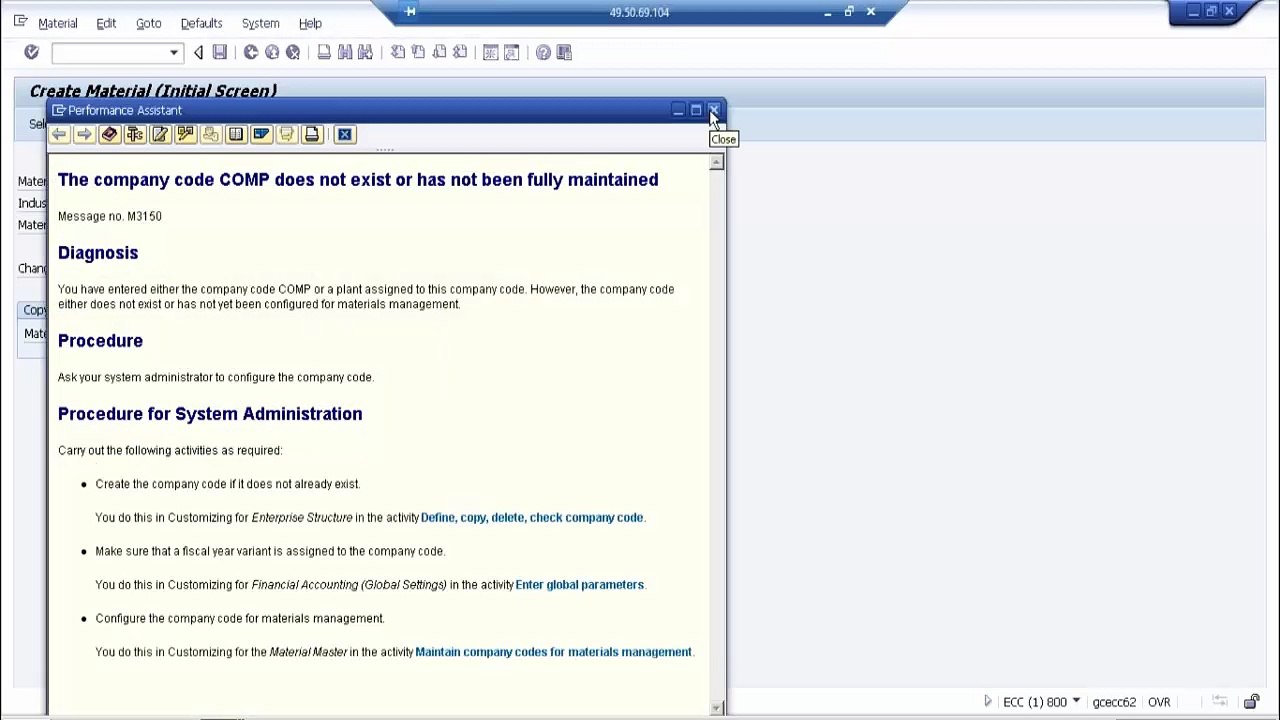Viewport: 1280px width, 720px height.
Task: Click the Procedure for System Administration heading
Action: tap(210, 414)
